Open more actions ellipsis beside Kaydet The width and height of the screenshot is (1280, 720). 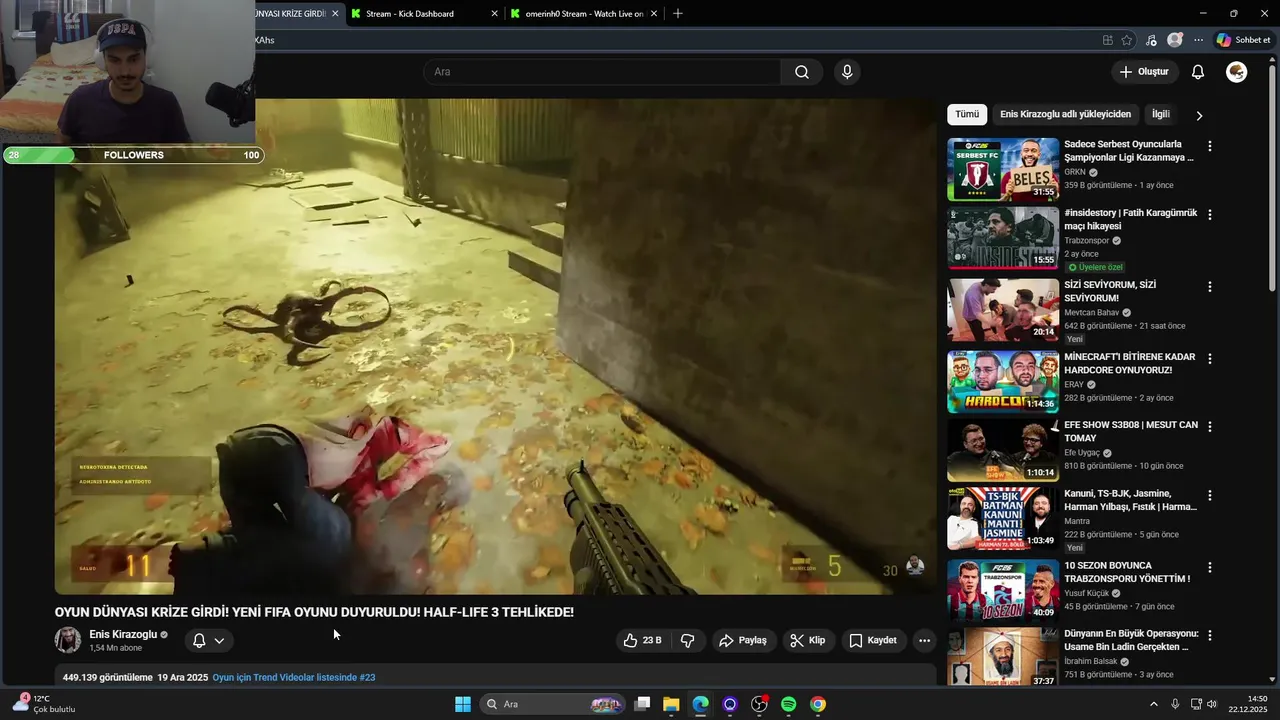pyautogui.click(x=924, y=640)
